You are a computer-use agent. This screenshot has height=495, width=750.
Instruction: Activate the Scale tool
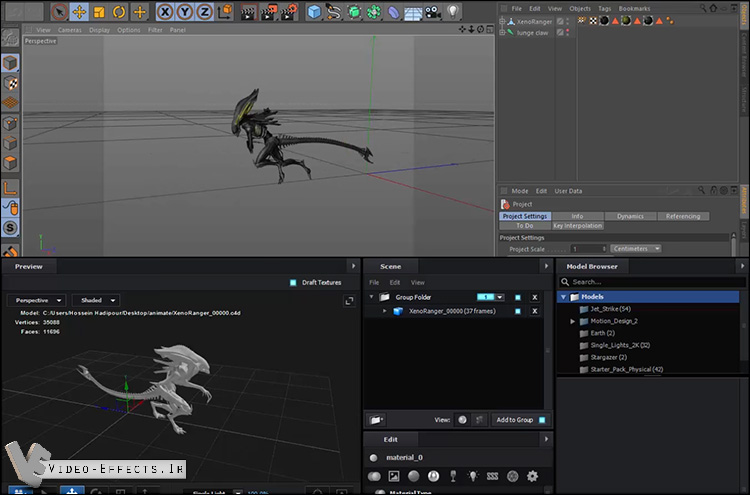click(99, 12)
